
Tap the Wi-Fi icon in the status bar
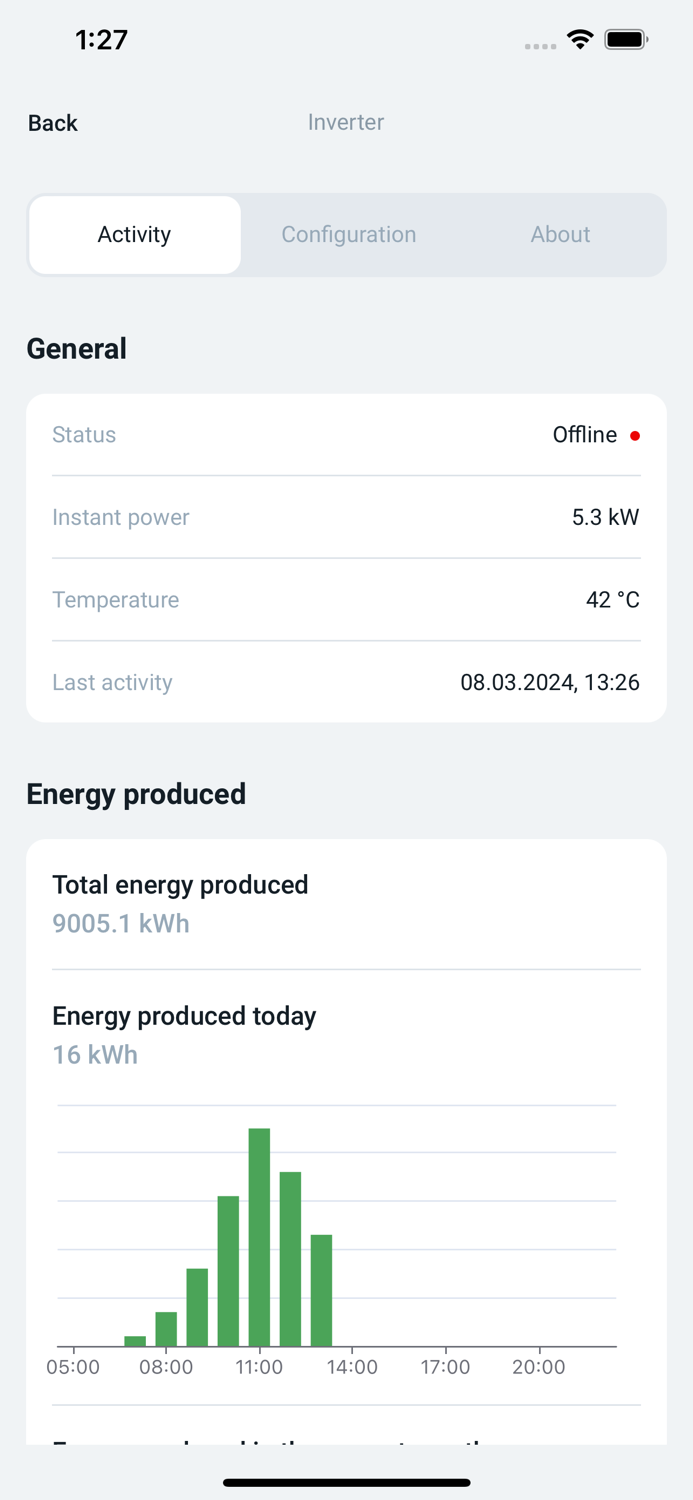point(580,39)
